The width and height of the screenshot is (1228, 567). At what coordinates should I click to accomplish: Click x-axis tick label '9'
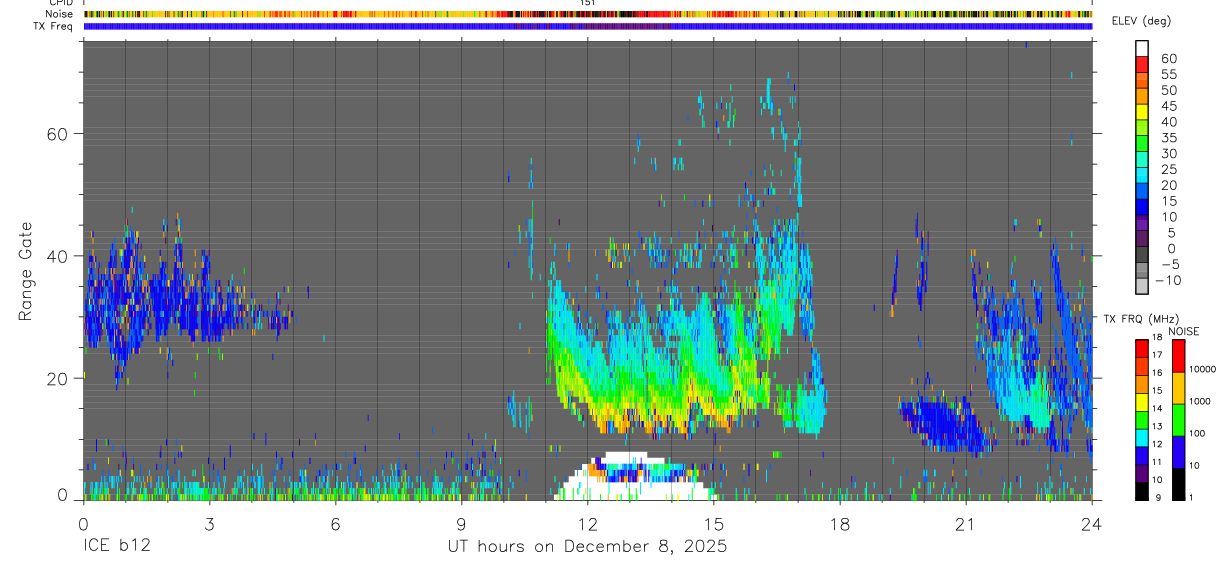461,523
